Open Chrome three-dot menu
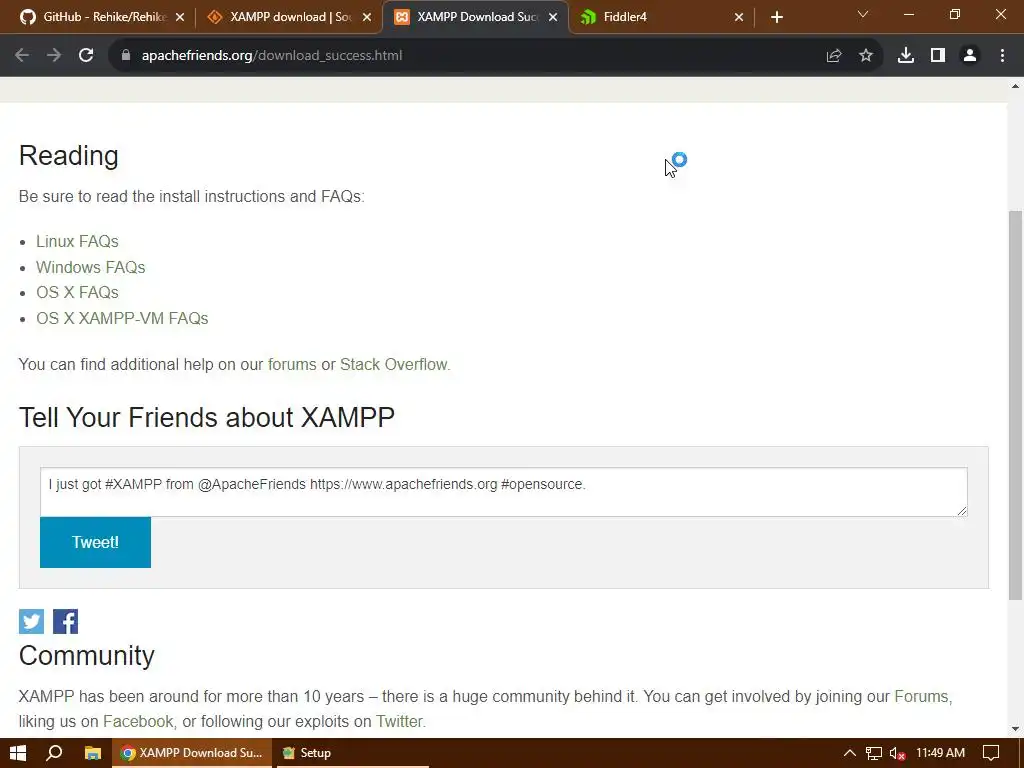 [1002, 56]
